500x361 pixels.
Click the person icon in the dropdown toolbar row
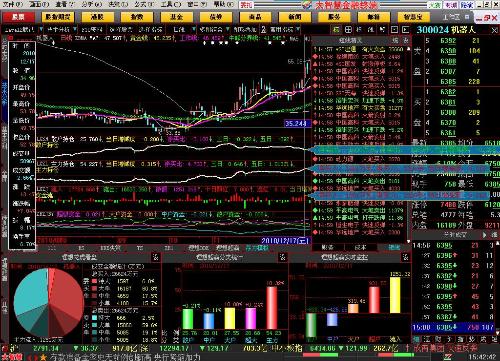[x=263, y=30]
